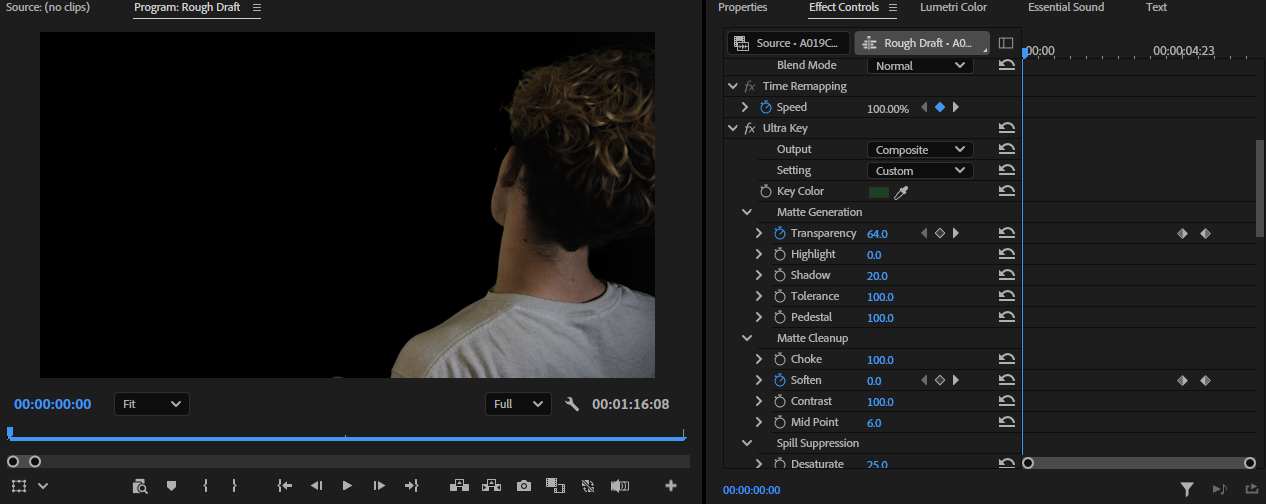Viewport: 1266px width, 504px height.
Task: Switch to the Properties tab
Action: tap(743, 7)
